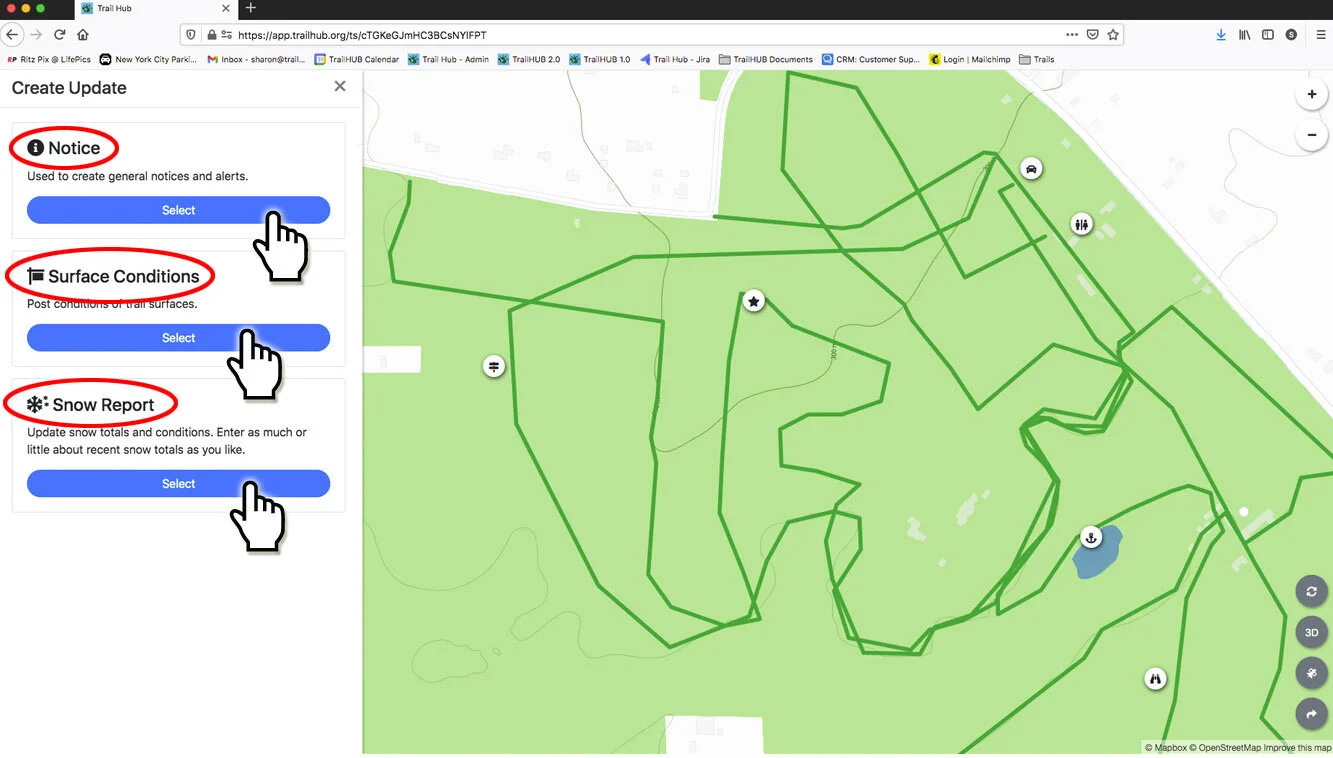The height and width of the screenshot is (758, 1333).
Task: Open the Trails bookmark folder
Action: 1037,59
